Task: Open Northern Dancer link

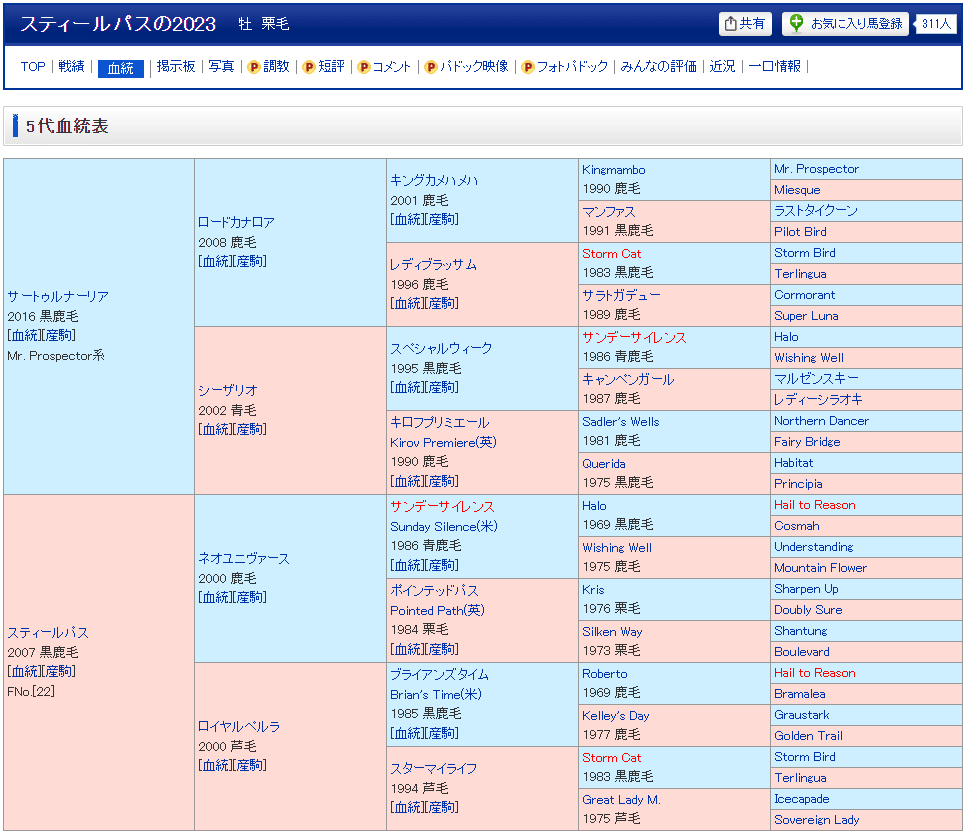Action: click(821, 420)
